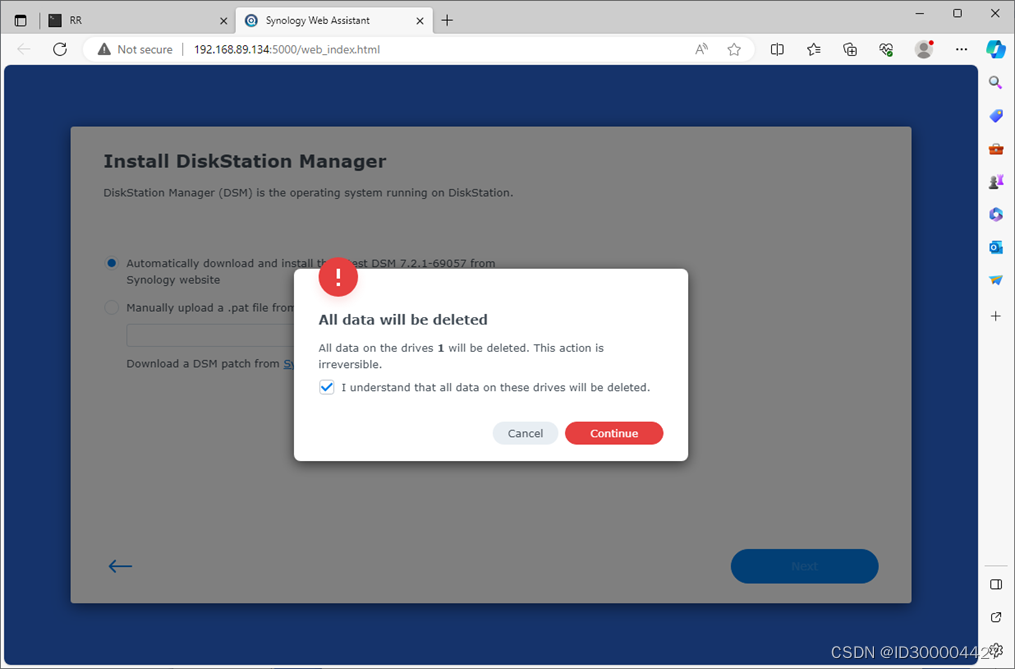Refresh the current page
This screenshot has height=669, width=1015.
(60, 49)
